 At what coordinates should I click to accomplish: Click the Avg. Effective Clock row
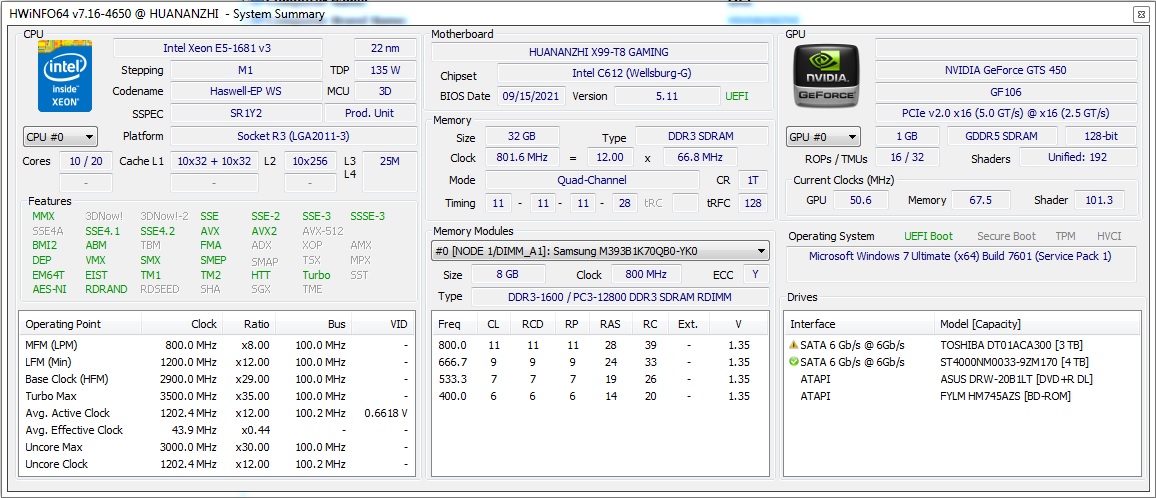pos(216,430)
